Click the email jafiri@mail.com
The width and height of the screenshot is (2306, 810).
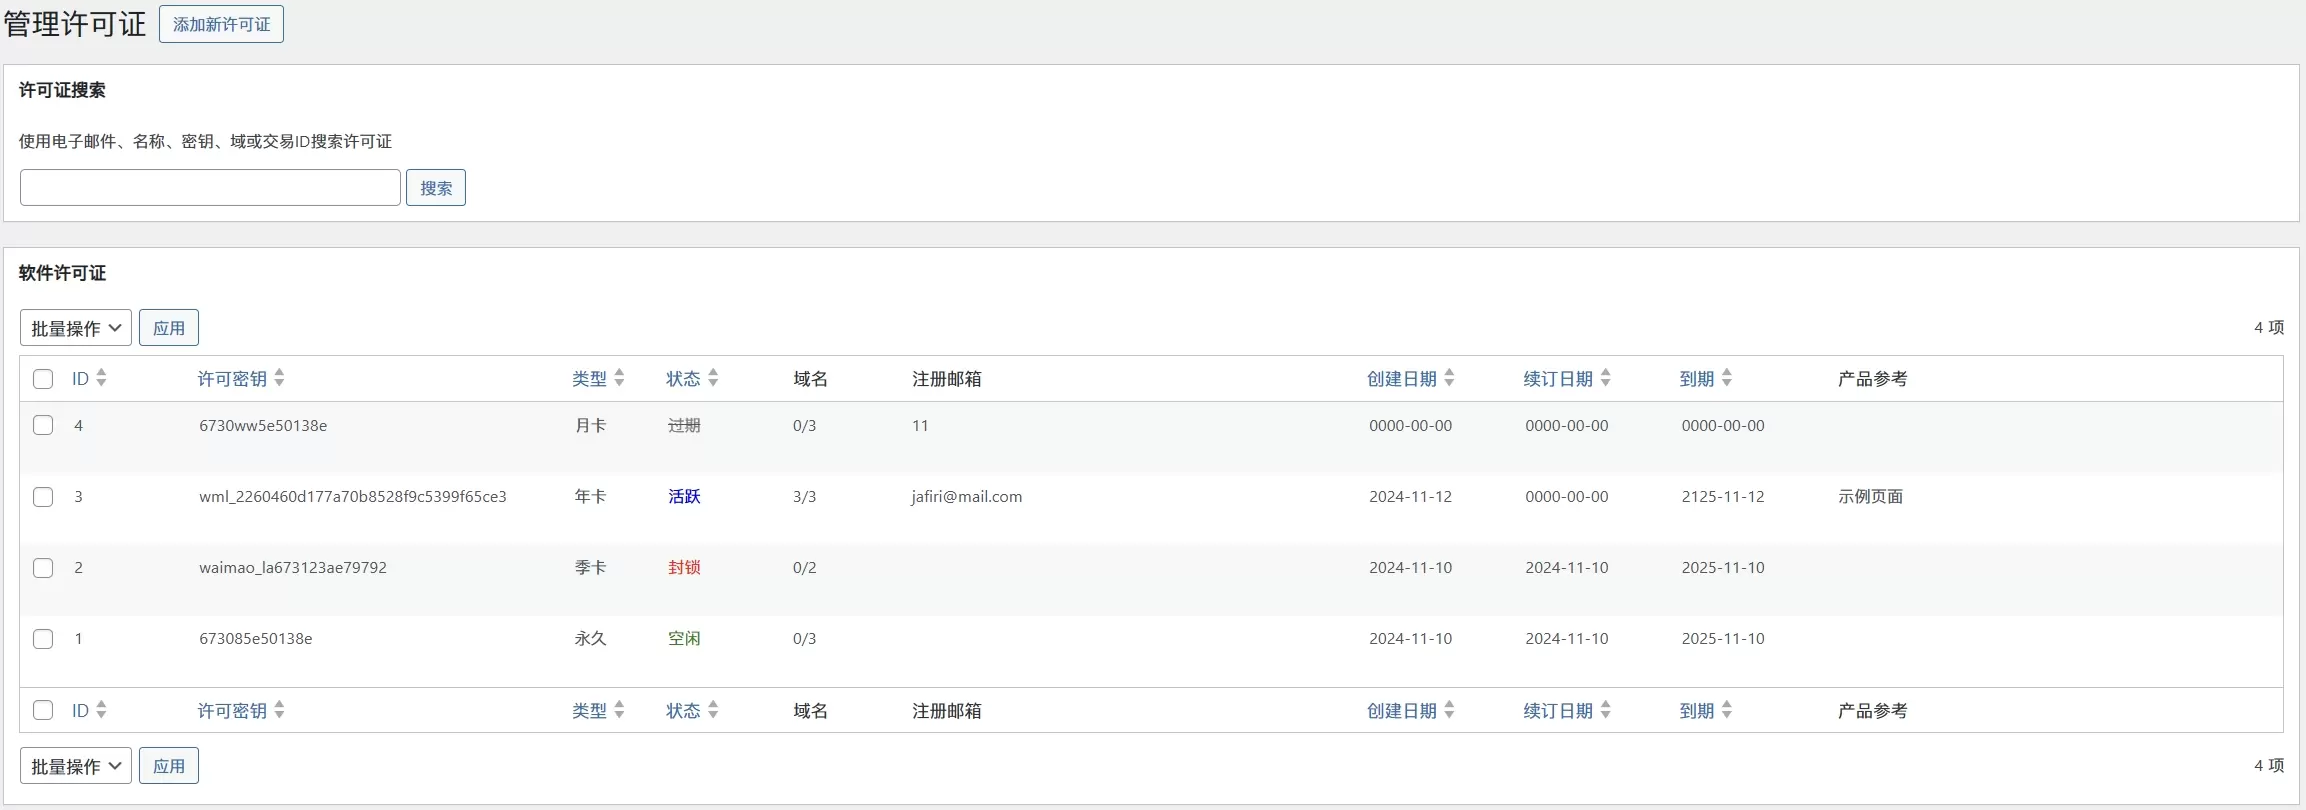click(x=967, y=497)
